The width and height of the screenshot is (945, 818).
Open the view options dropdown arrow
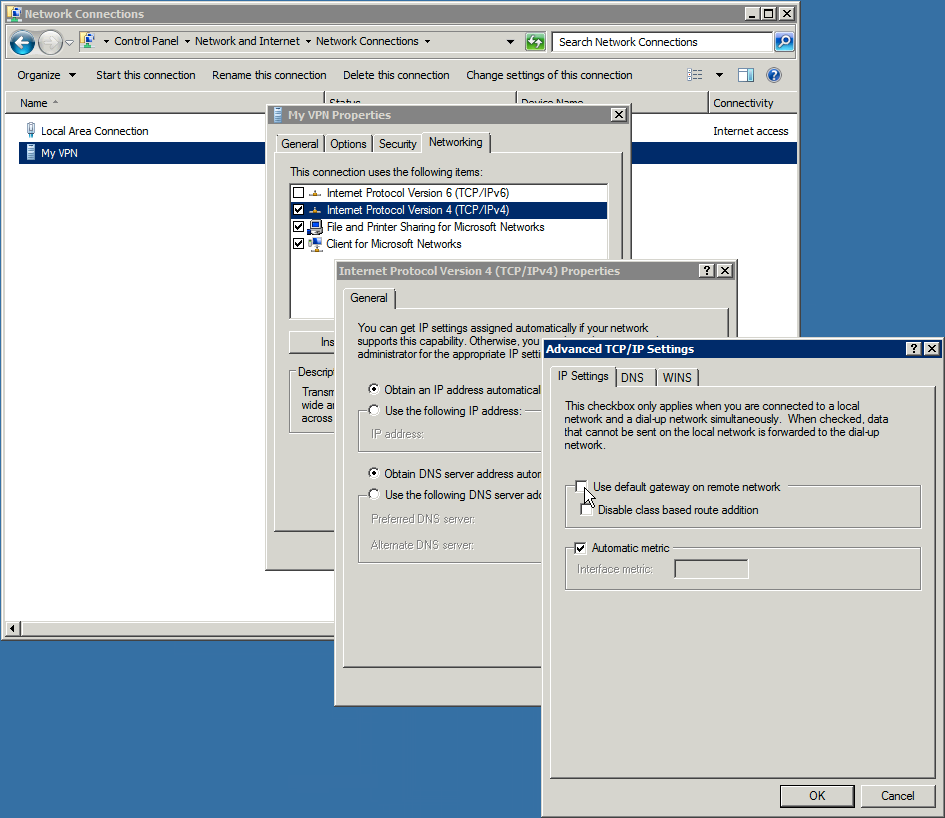[x=719, y=75]
